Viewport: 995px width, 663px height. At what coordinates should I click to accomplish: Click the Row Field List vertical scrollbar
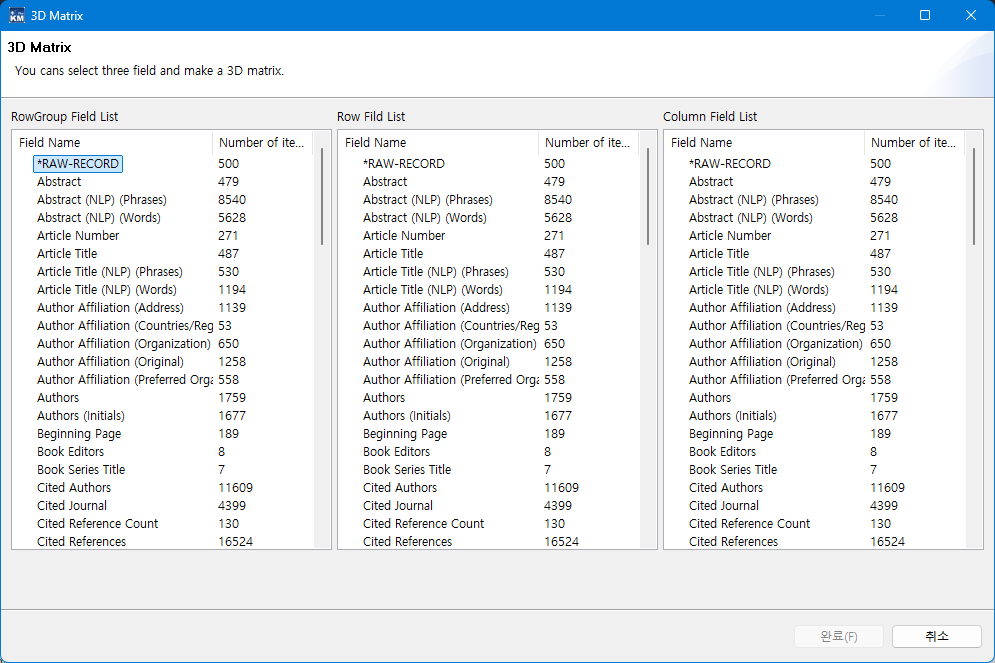648,197
